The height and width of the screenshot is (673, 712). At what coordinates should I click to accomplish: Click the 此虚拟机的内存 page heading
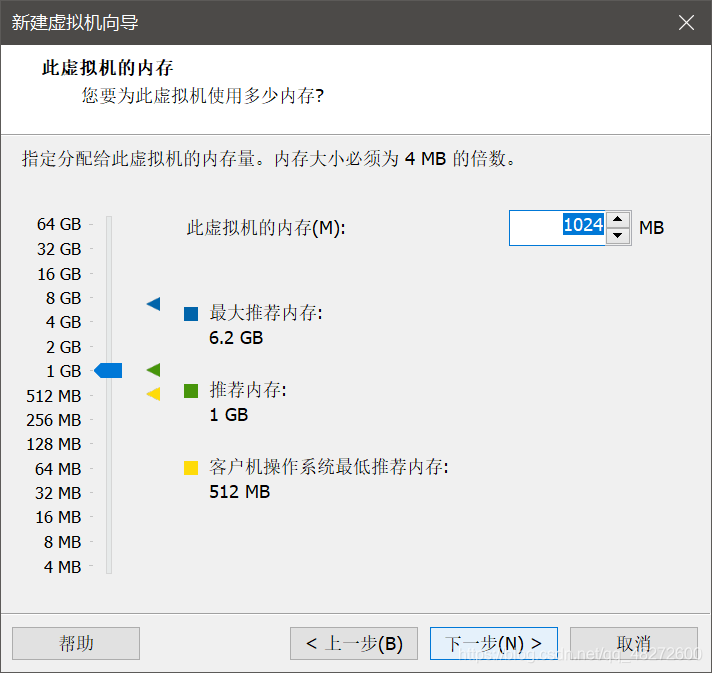tap(108, 68)
